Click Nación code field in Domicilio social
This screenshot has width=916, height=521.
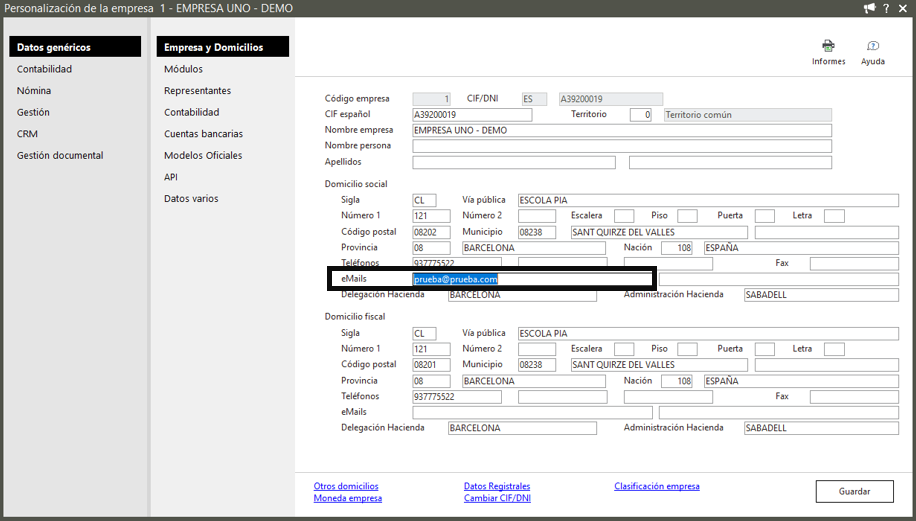[677, 248]
